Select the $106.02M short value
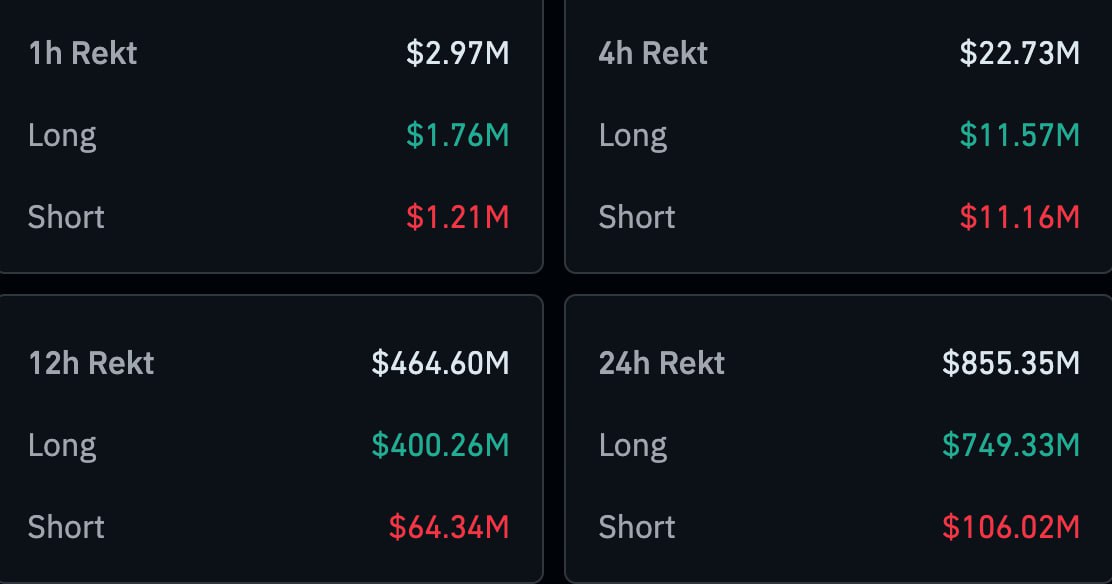Viewport: 1112px width, 584px height. (x=1011, y=527)
